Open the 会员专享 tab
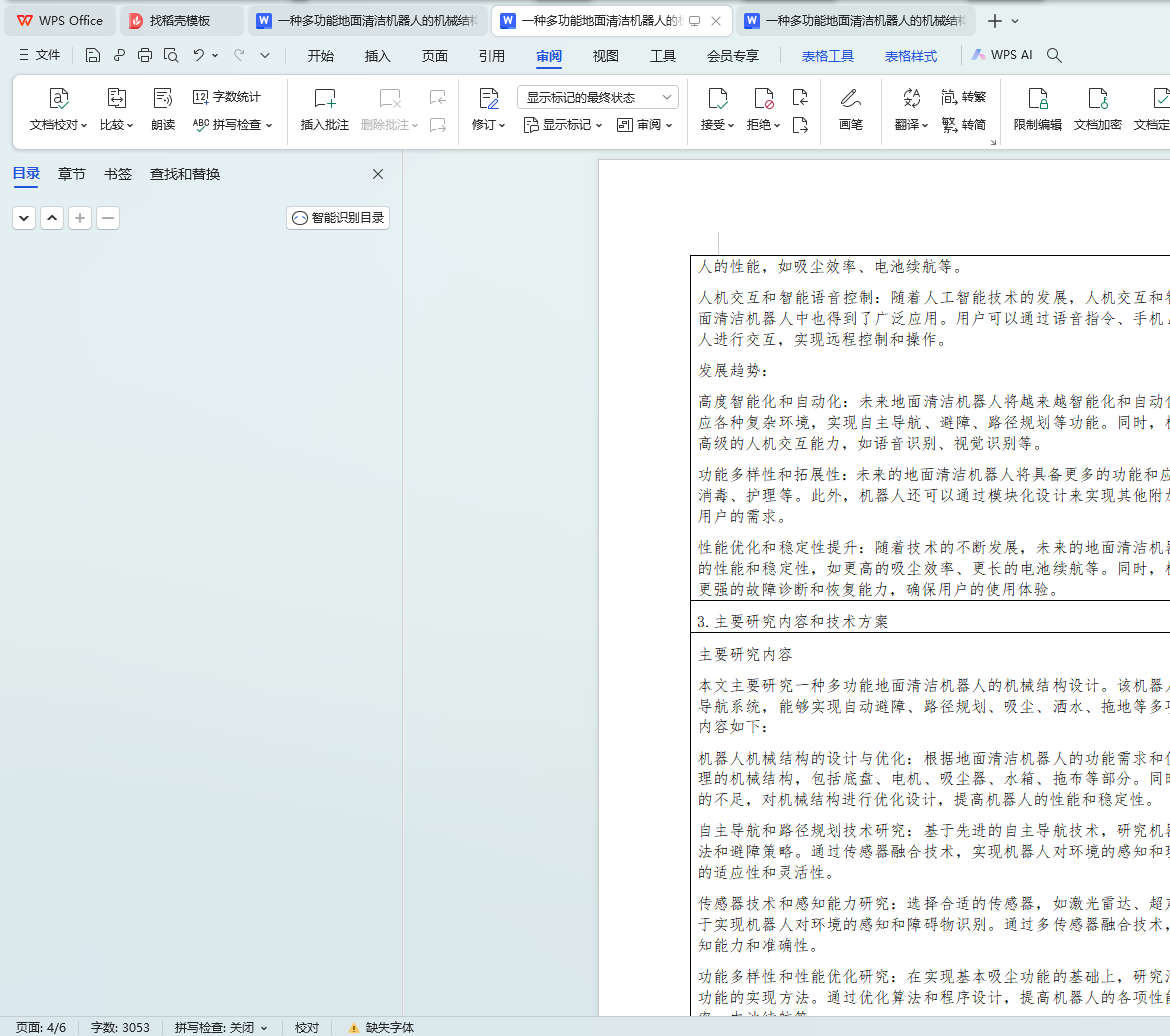This screenshot has height=1036, width=1170. (x=733, y=56)
